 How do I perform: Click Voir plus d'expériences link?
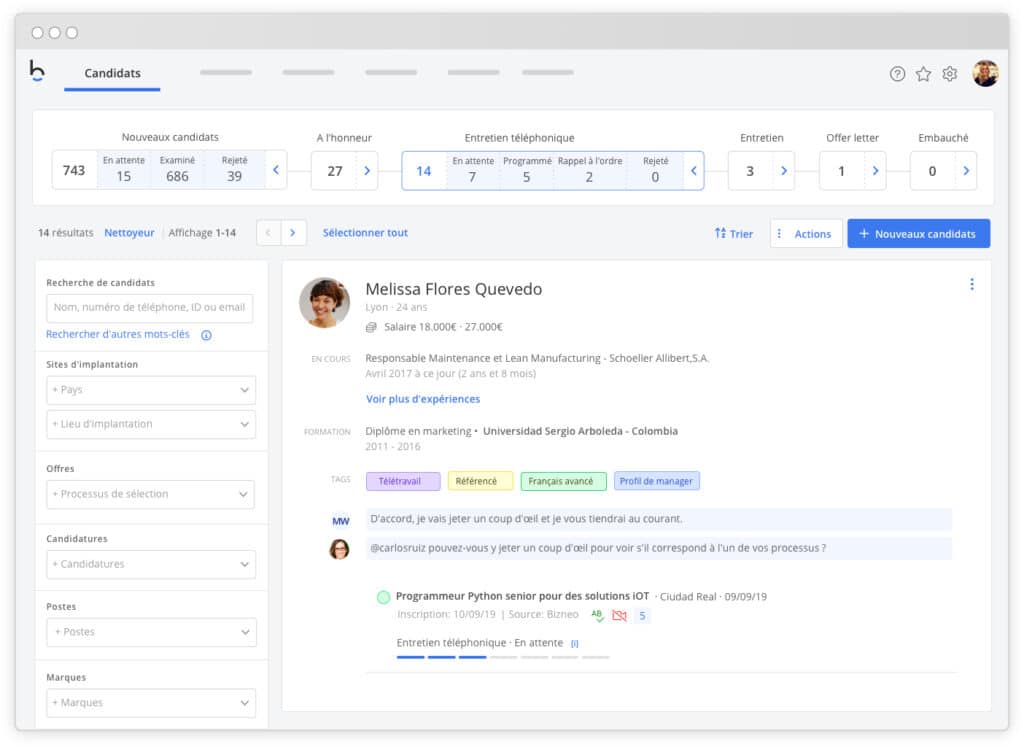click(423, 399)
